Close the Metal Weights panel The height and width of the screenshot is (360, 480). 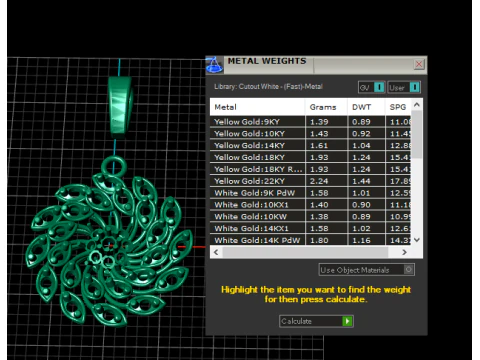pyautogui.click(x=419, y=64)
